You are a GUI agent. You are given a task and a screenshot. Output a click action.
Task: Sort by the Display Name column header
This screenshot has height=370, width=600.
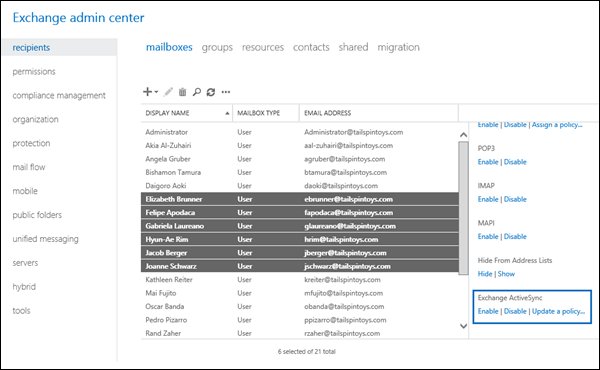[187, 113]
